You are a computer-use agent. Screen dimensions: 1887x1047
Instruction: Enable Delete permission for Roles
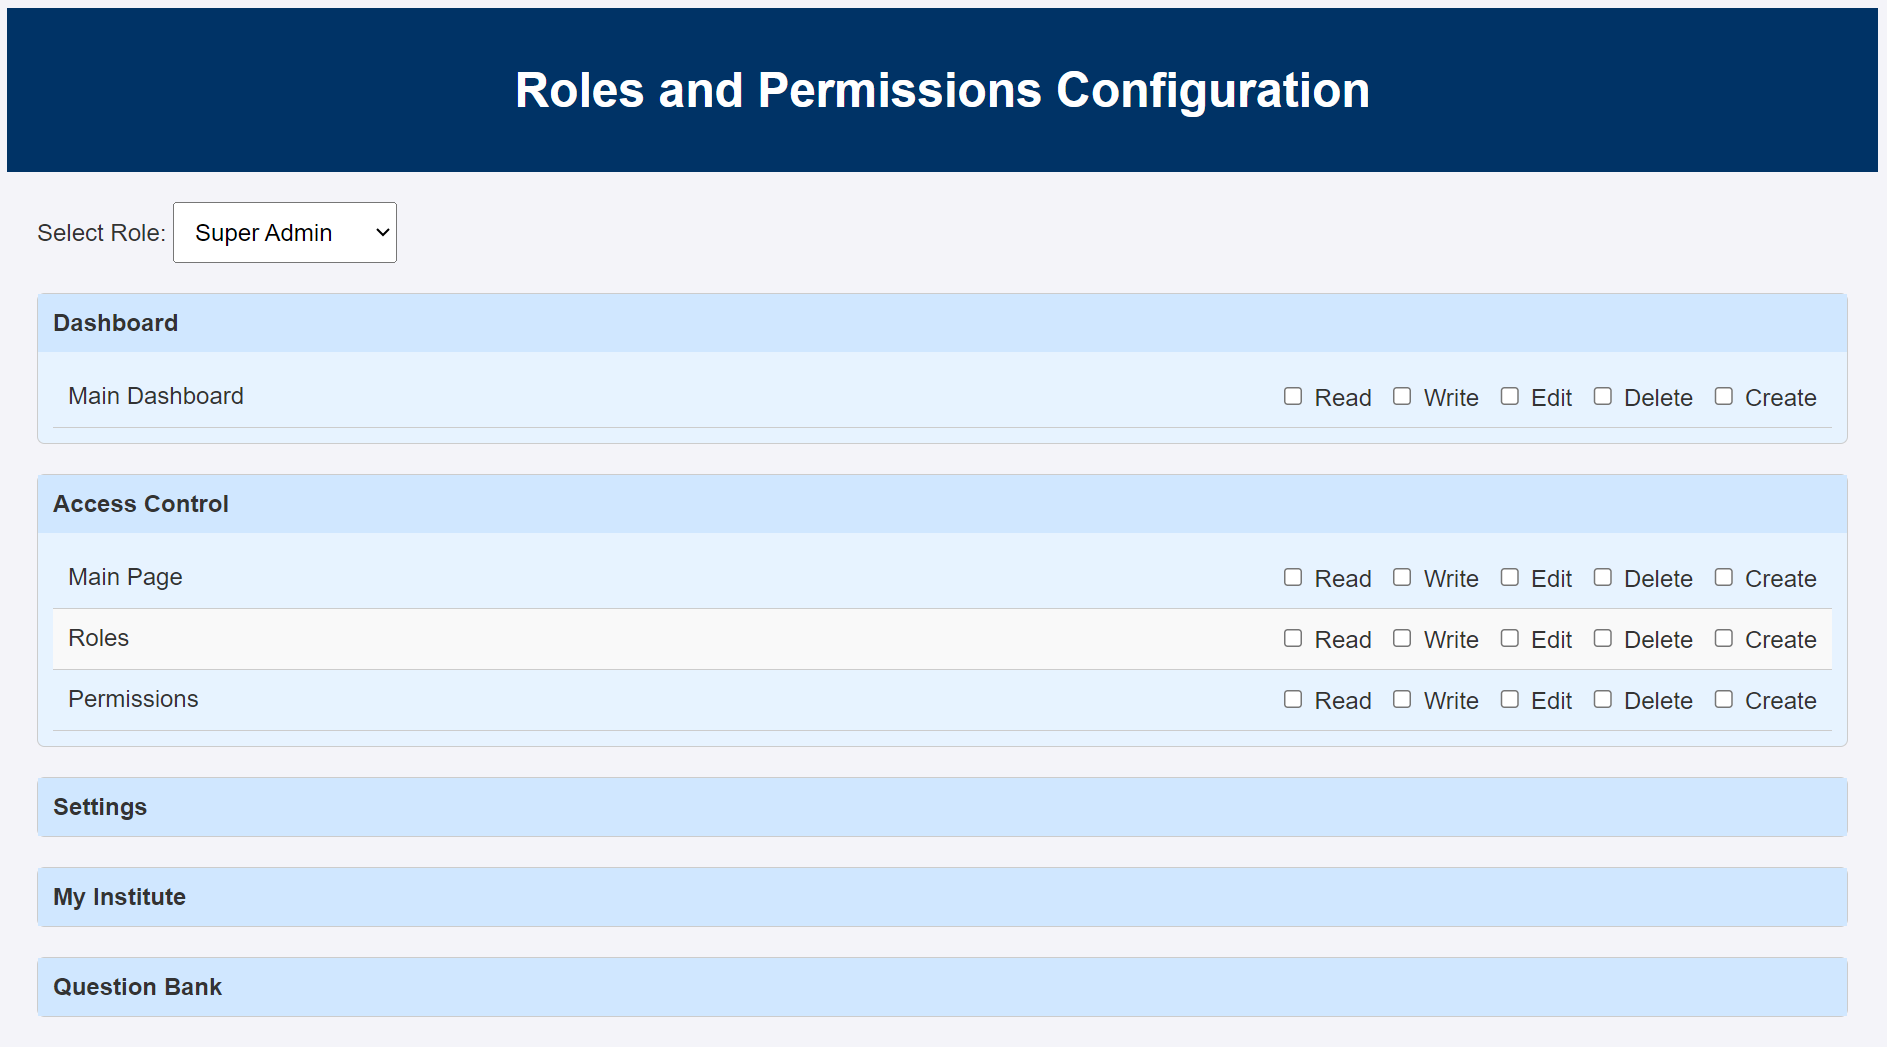point(1603,638)
